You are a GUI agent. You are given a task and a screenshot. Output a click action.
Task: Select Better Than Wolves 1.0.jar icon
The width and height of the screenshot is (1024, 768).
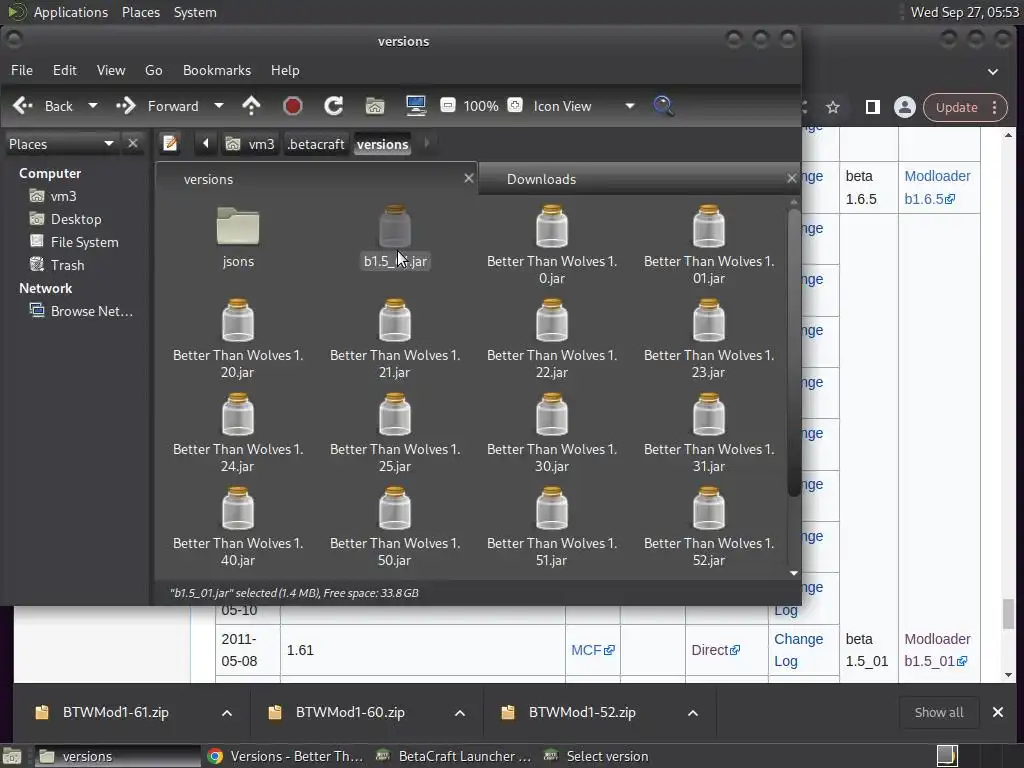point(552,227)
